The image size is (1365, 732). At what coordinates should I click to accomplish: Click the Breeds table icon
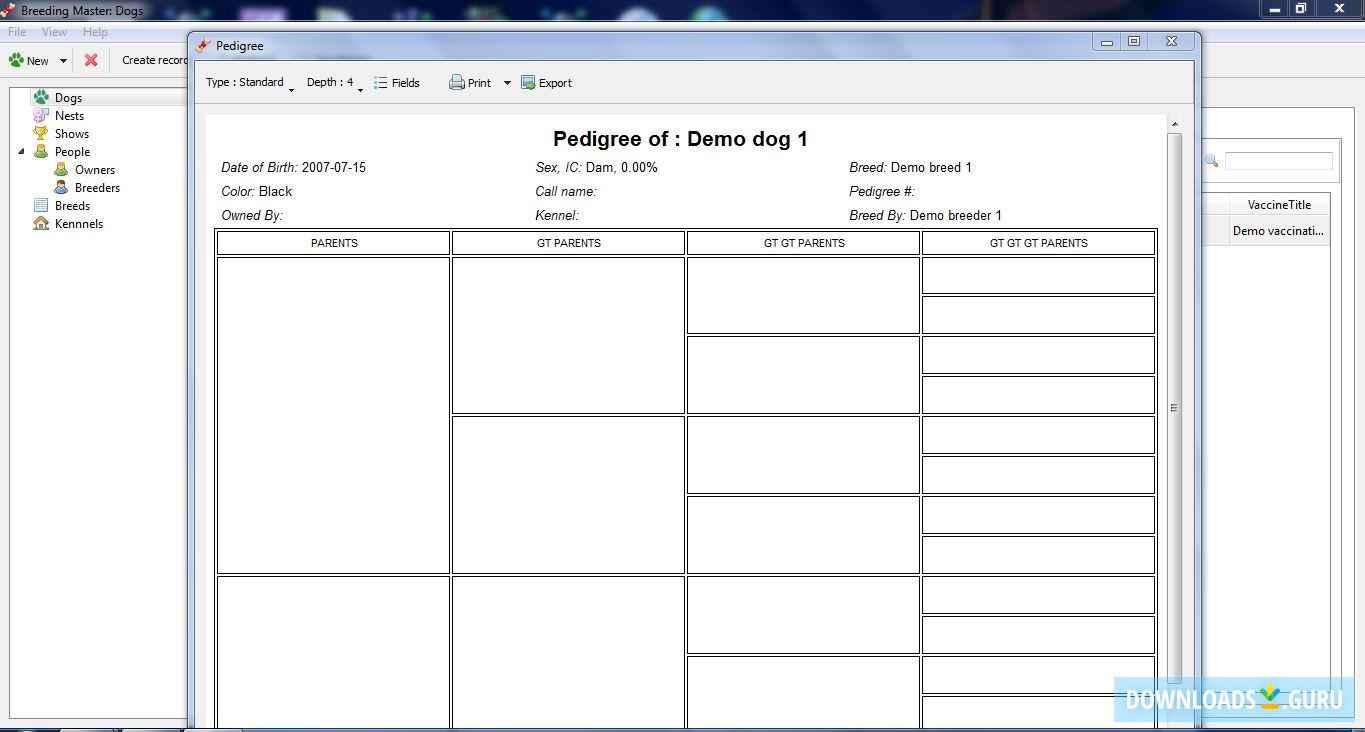41,205
